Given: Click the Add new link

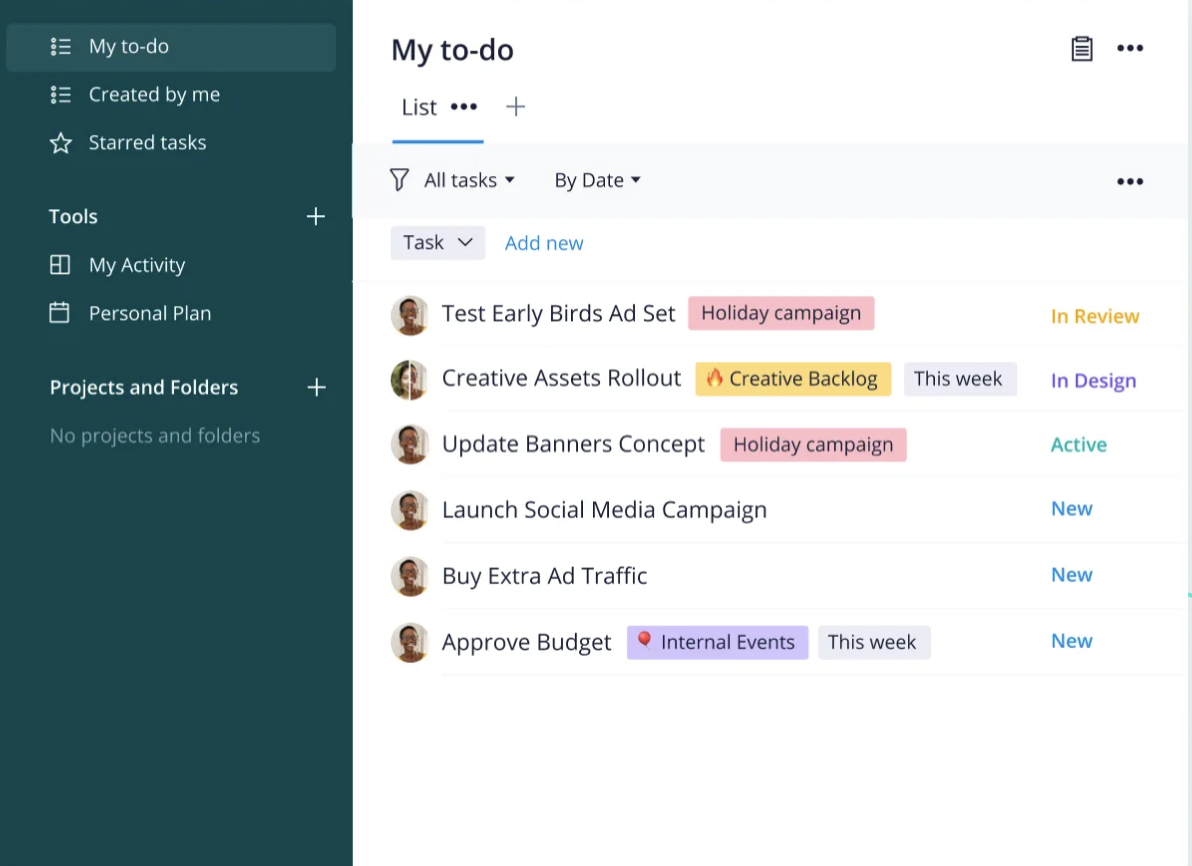Looking at the screenshot, I should pos(544,243).
